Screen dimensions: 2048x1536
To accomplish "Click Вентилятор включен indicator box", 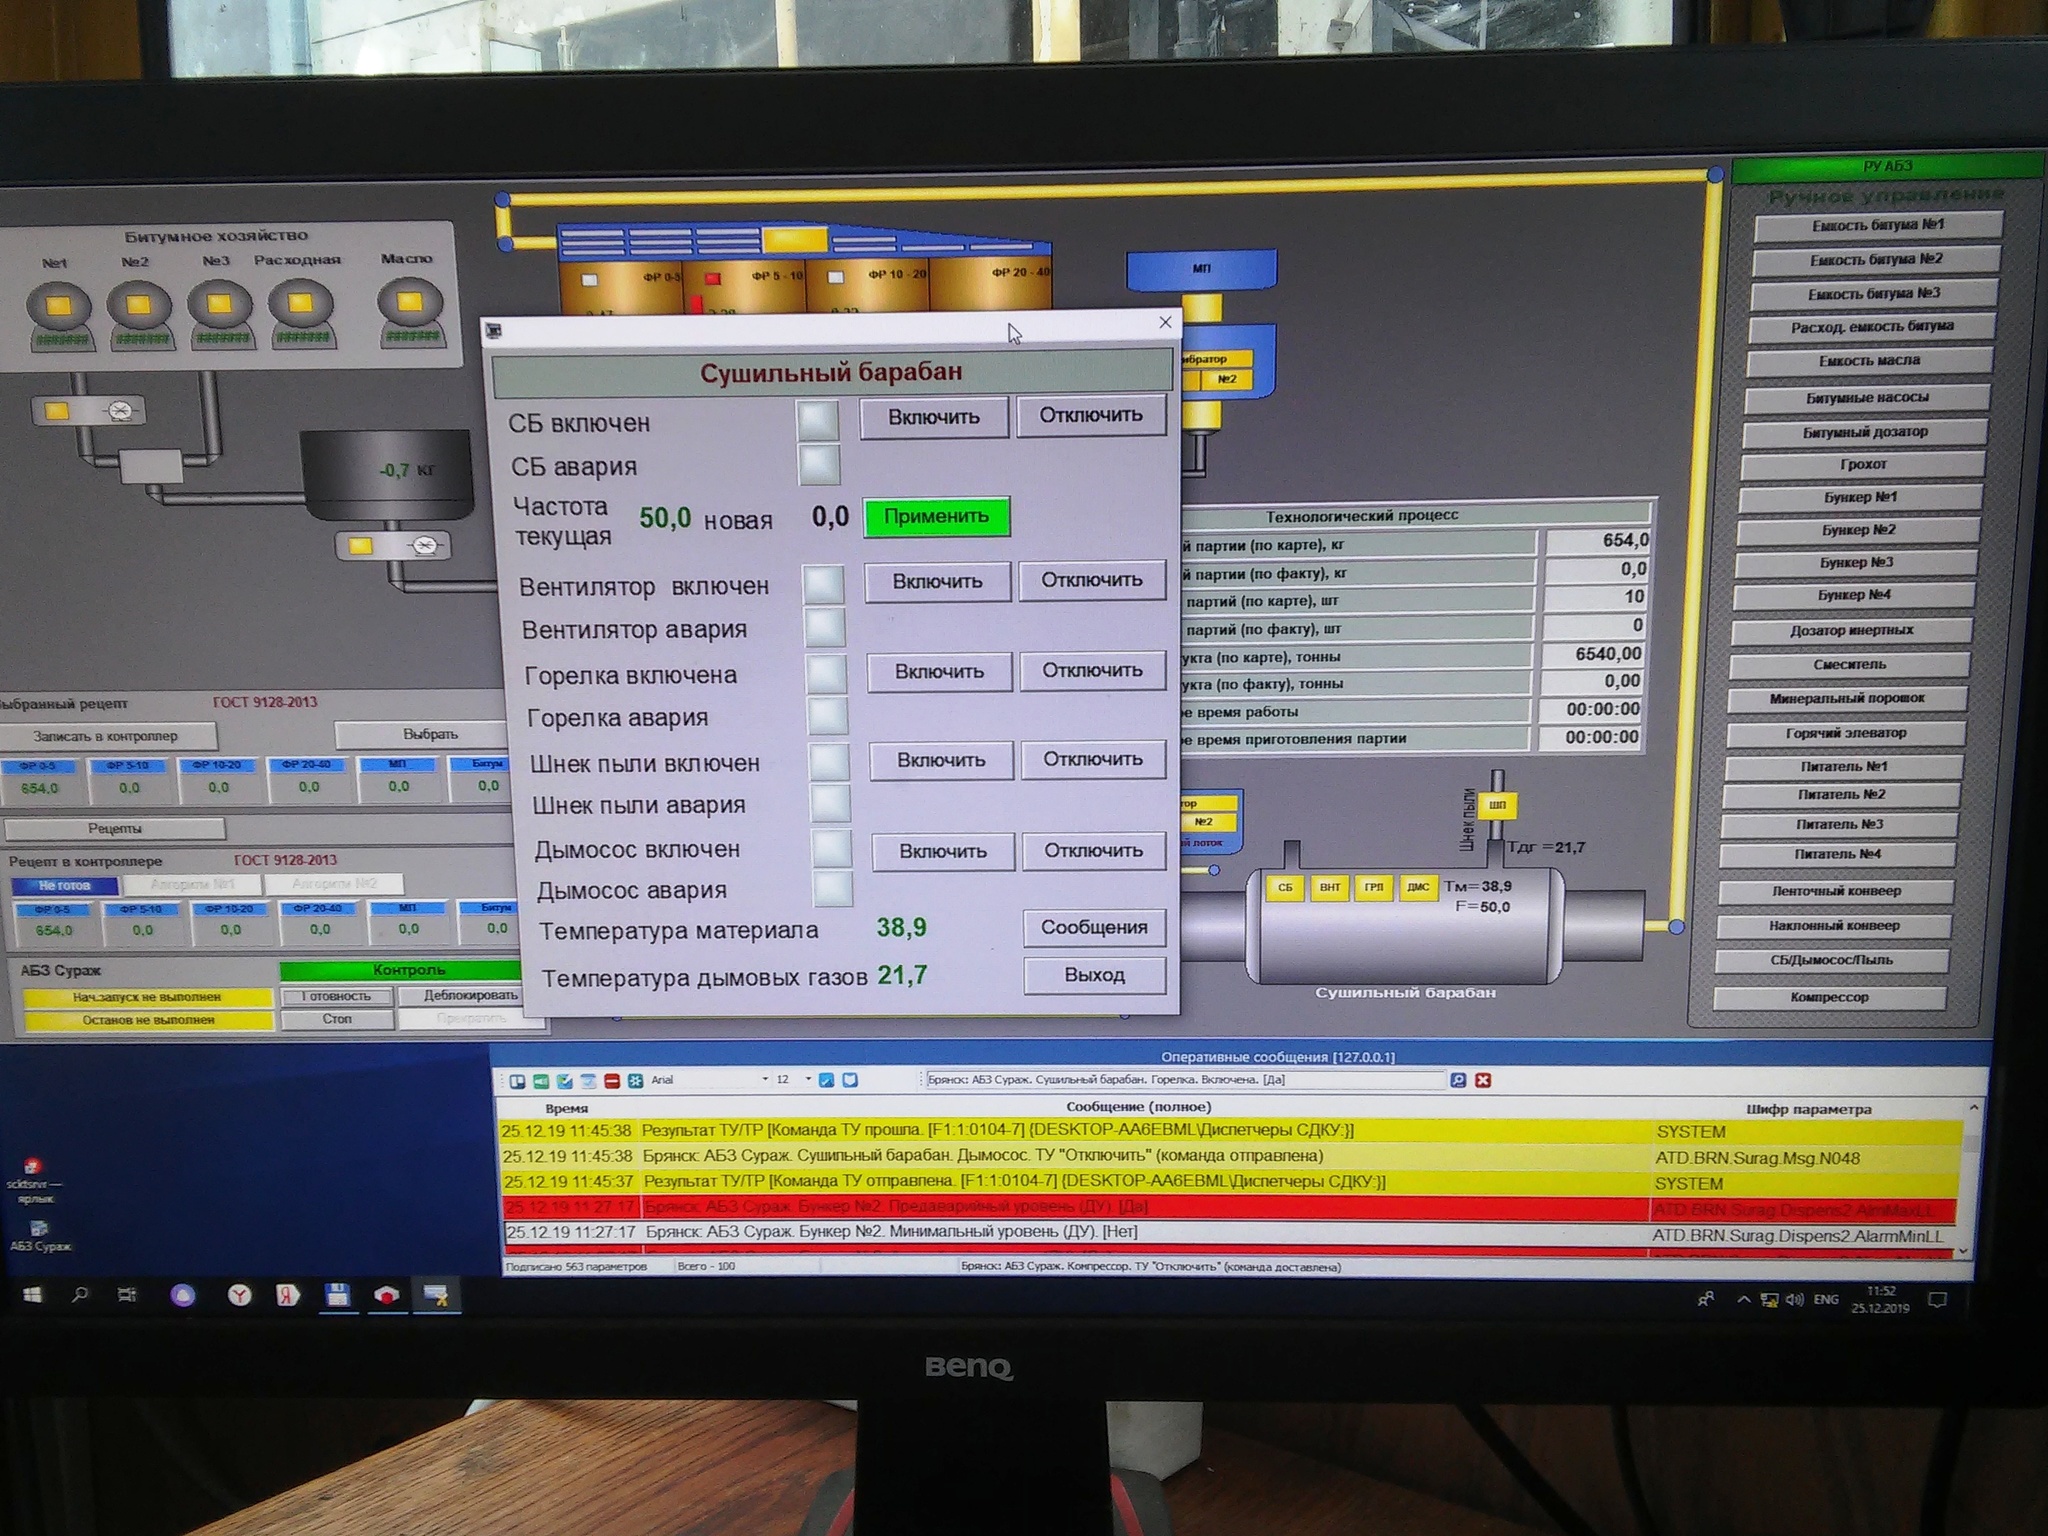I will point(824,584).
